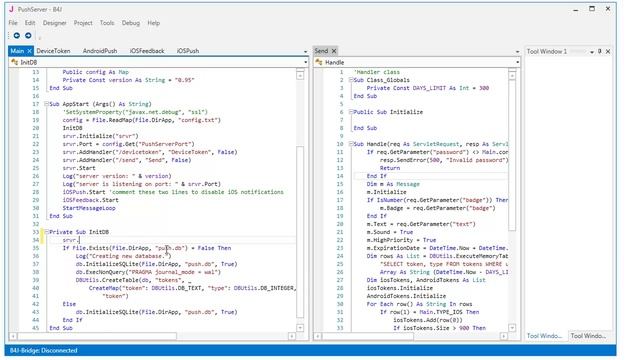Click the 'Handler class' comment line
Viewport: 640px width, 360px height.
pyautogui.click(x=377, y=72)
